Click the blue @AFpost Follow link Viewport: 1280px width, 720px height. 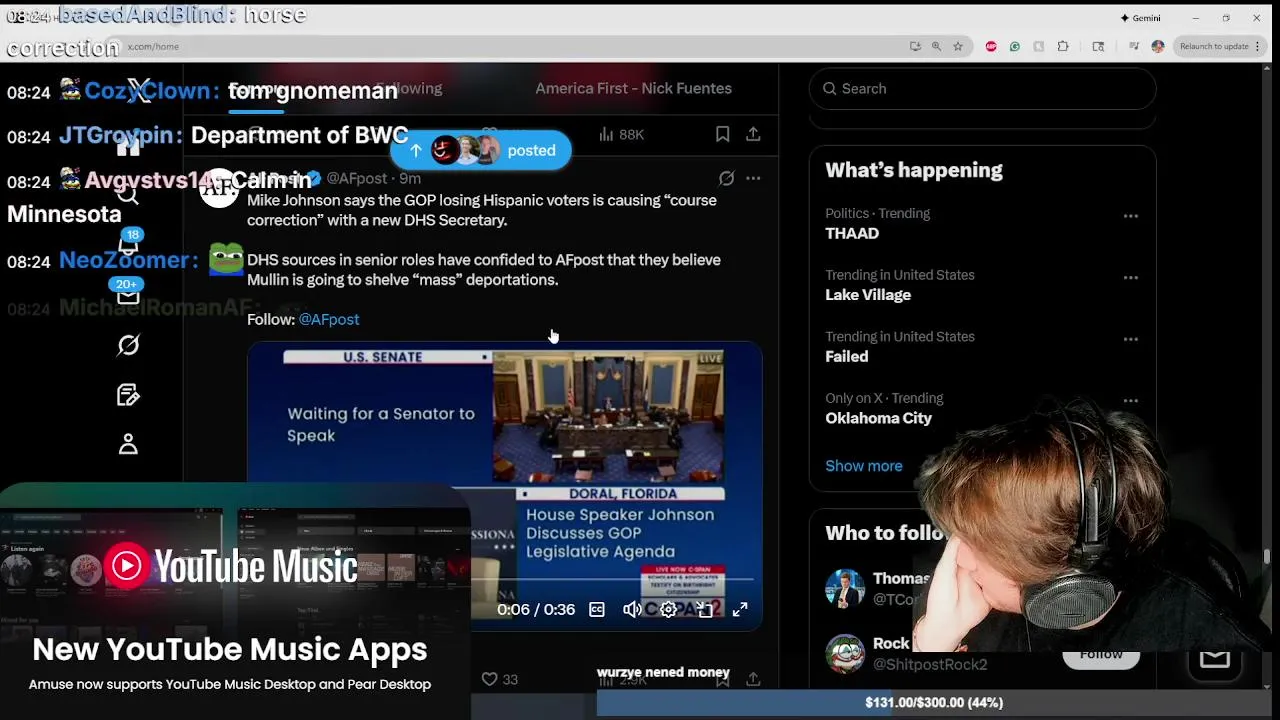tap(329, 319)
